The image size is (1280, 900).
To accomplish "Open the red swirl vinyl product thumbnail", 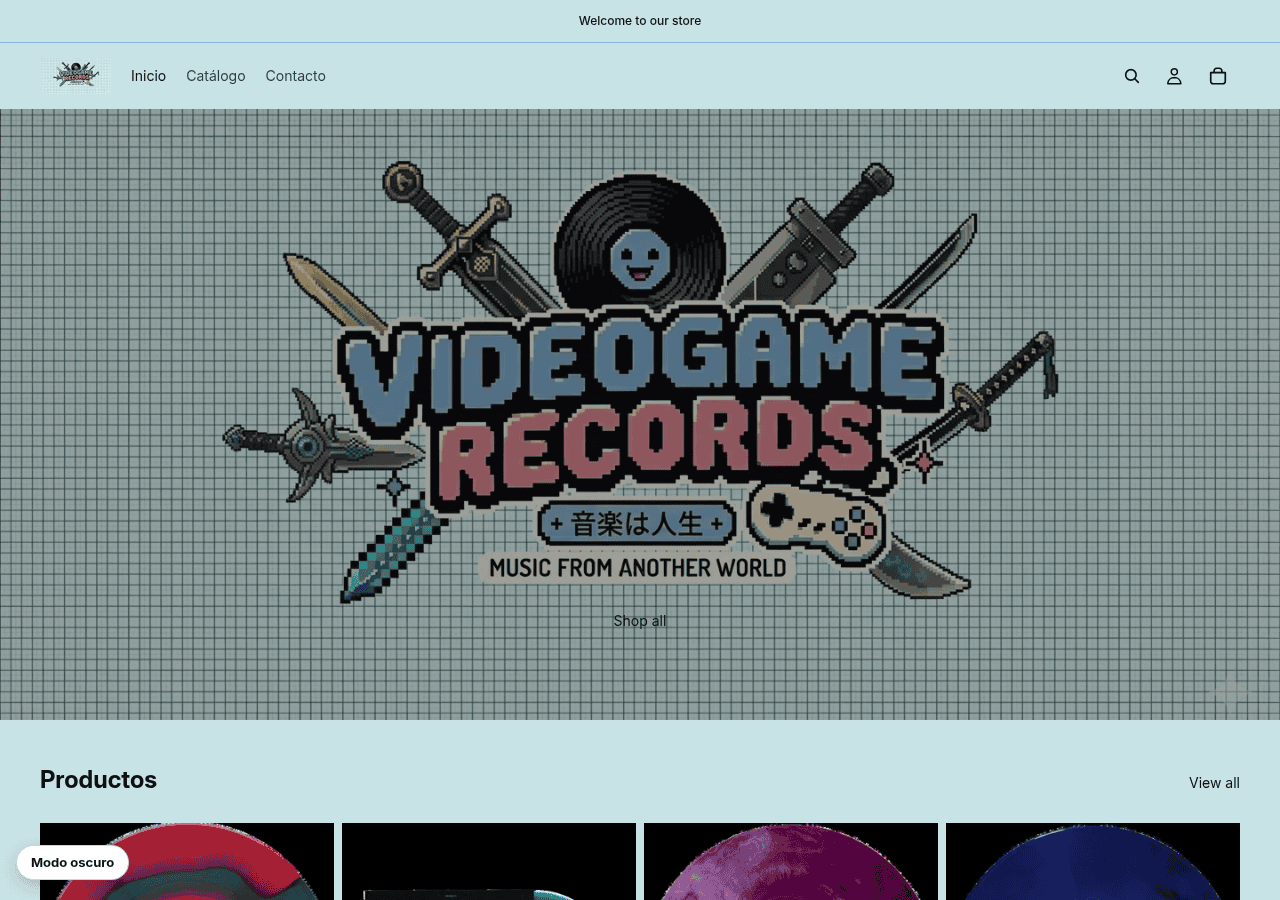I will pos(187,861).
